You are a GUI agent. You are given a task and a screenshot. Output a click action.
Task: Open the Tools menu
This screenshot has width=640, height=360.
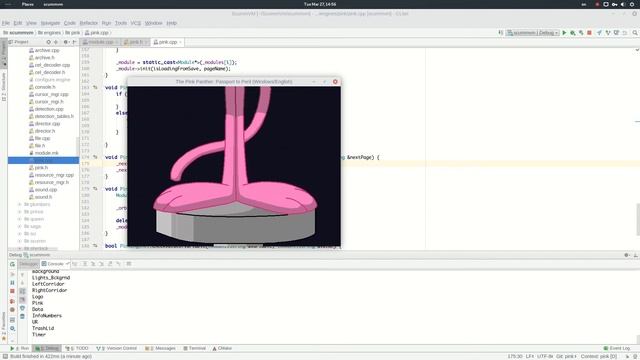(x=121, y=23)
